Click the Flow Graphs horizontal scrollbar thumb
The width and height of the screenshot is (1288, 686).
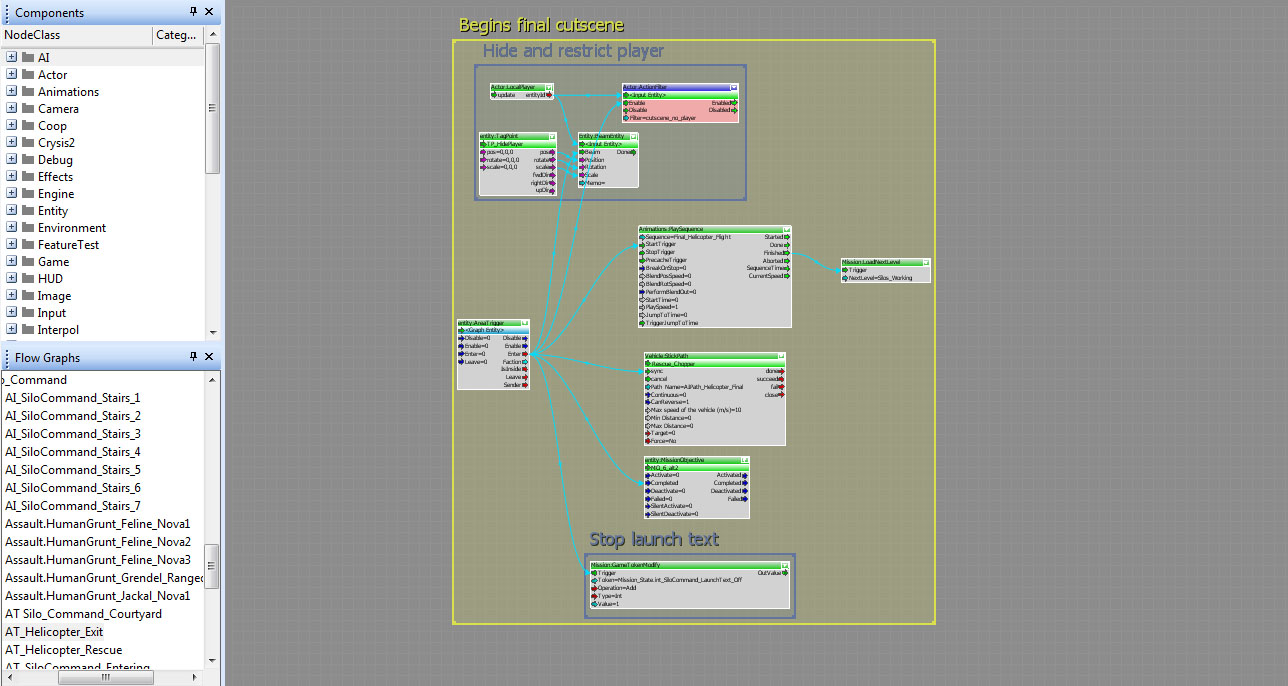pyautogui.click(x=106, y=677)
